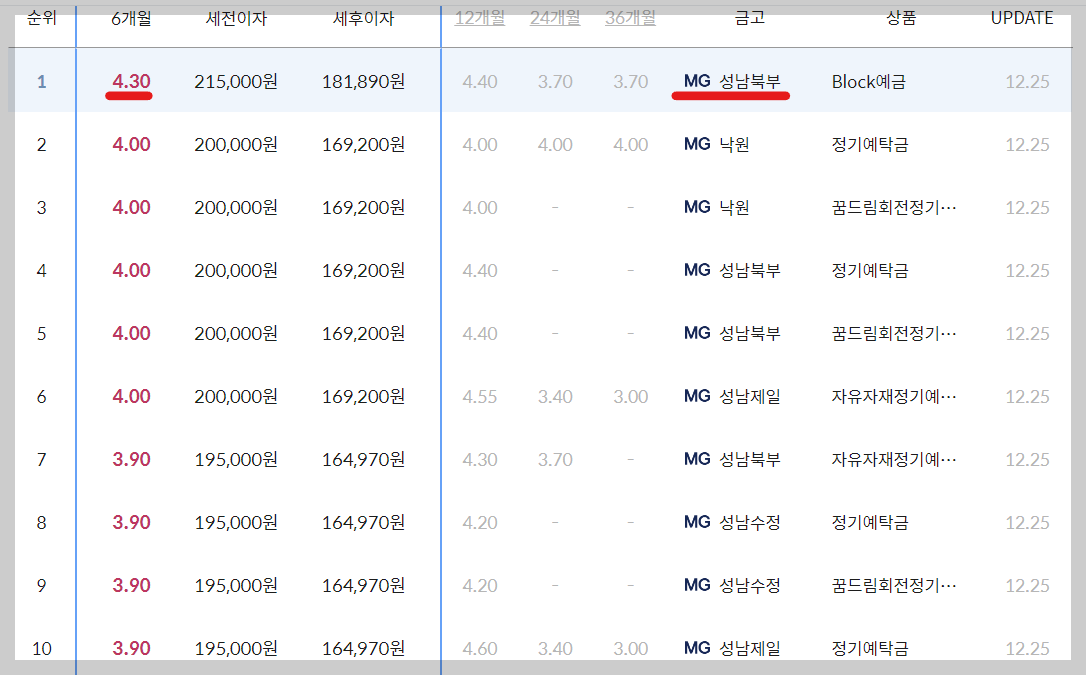The width and height of the screenshot is (1086, 675).
Task: Click the MG icon for 성남수정 in rank 8
Action: tap(696, 522)
